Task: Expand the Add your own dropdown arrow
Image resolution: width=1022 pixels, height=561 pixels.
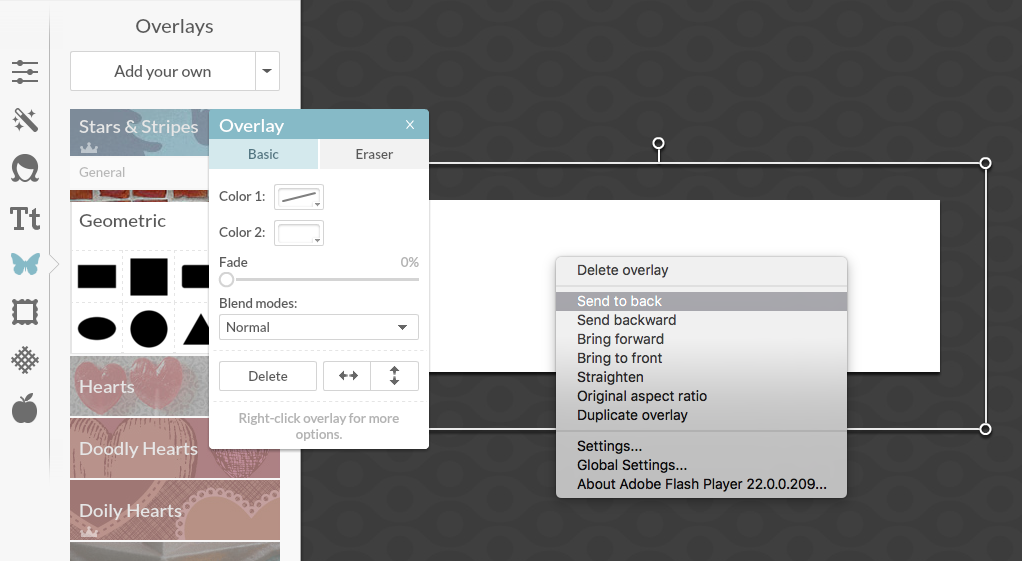Action: (267, 71)
